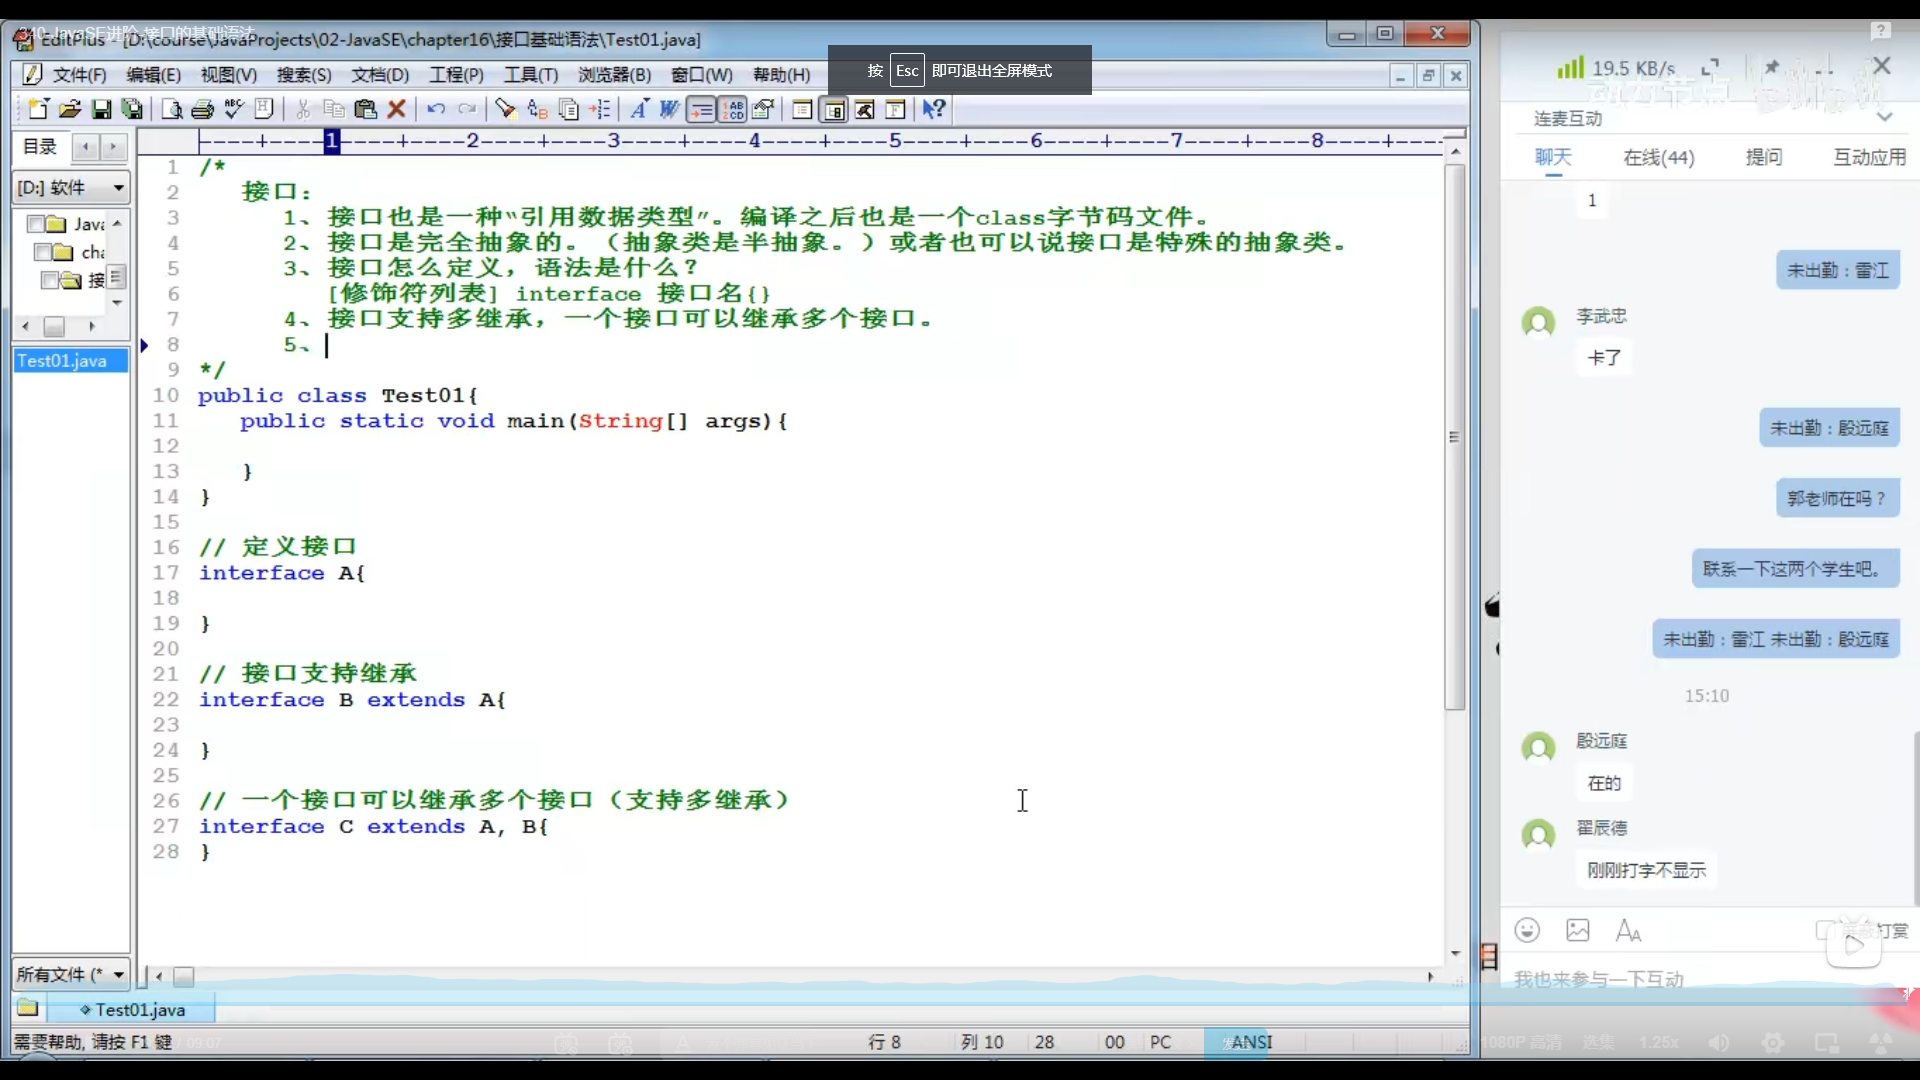Click the Print icon in the toolbar
Viewport: 1920px width, 1080px height.
click(202, 109)
